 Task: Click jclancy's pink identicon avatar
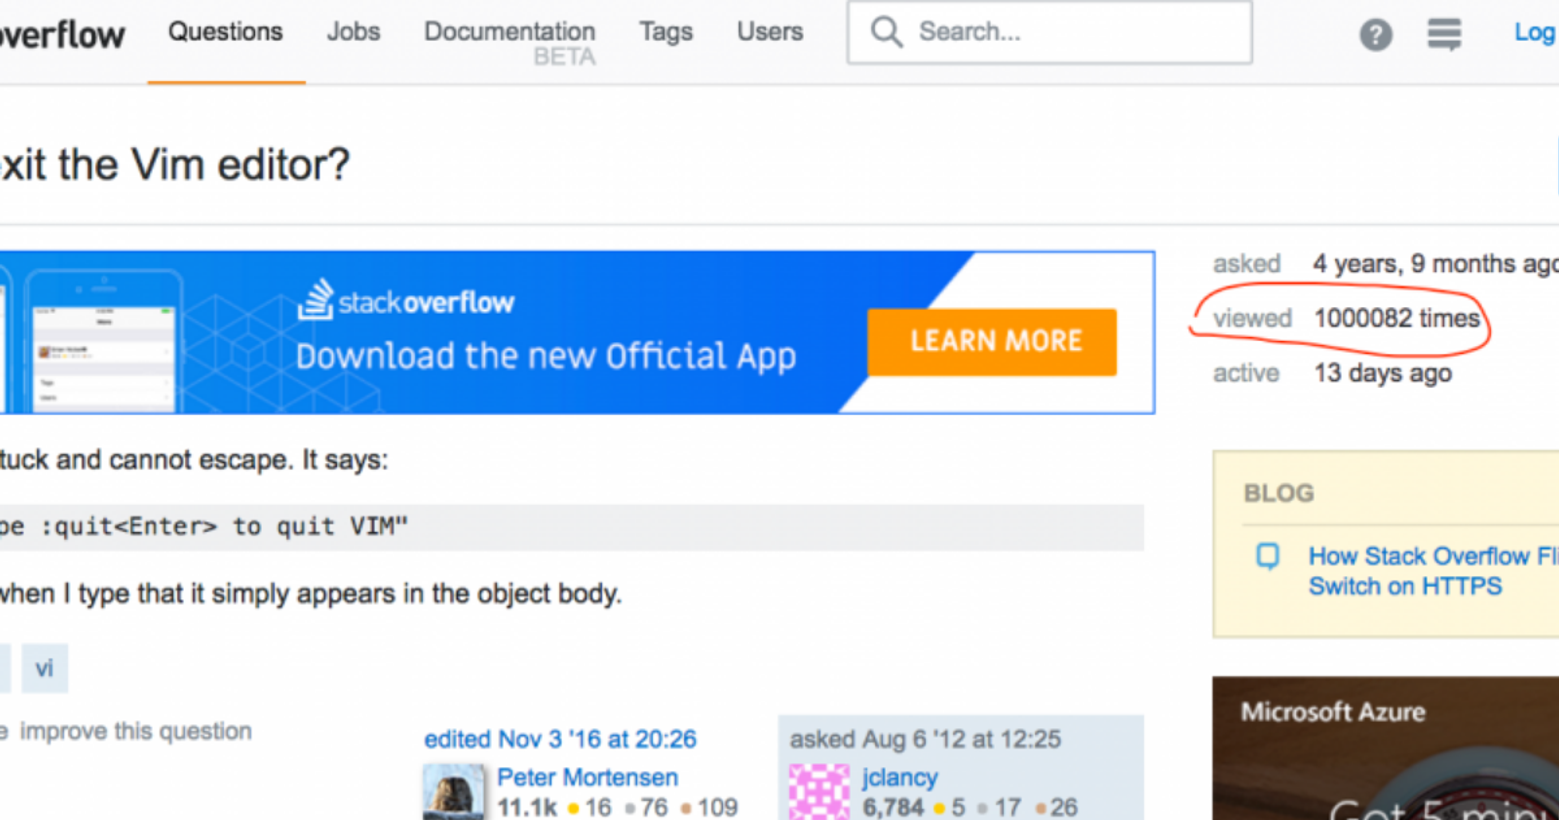[818, 792]
